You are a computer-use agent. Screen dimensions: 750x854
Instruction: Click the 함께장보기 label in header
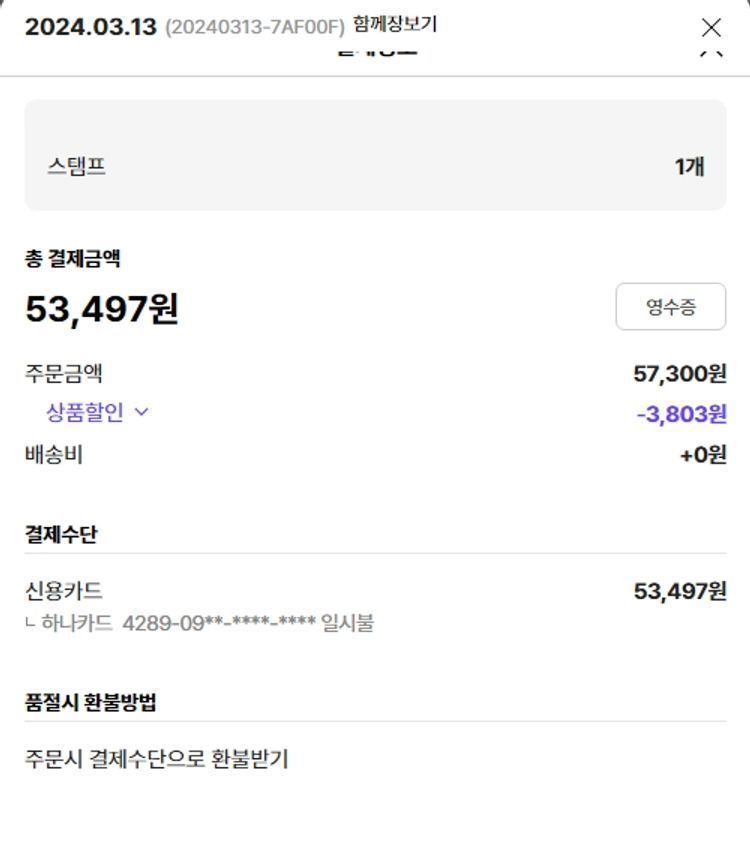pos(395,24)
